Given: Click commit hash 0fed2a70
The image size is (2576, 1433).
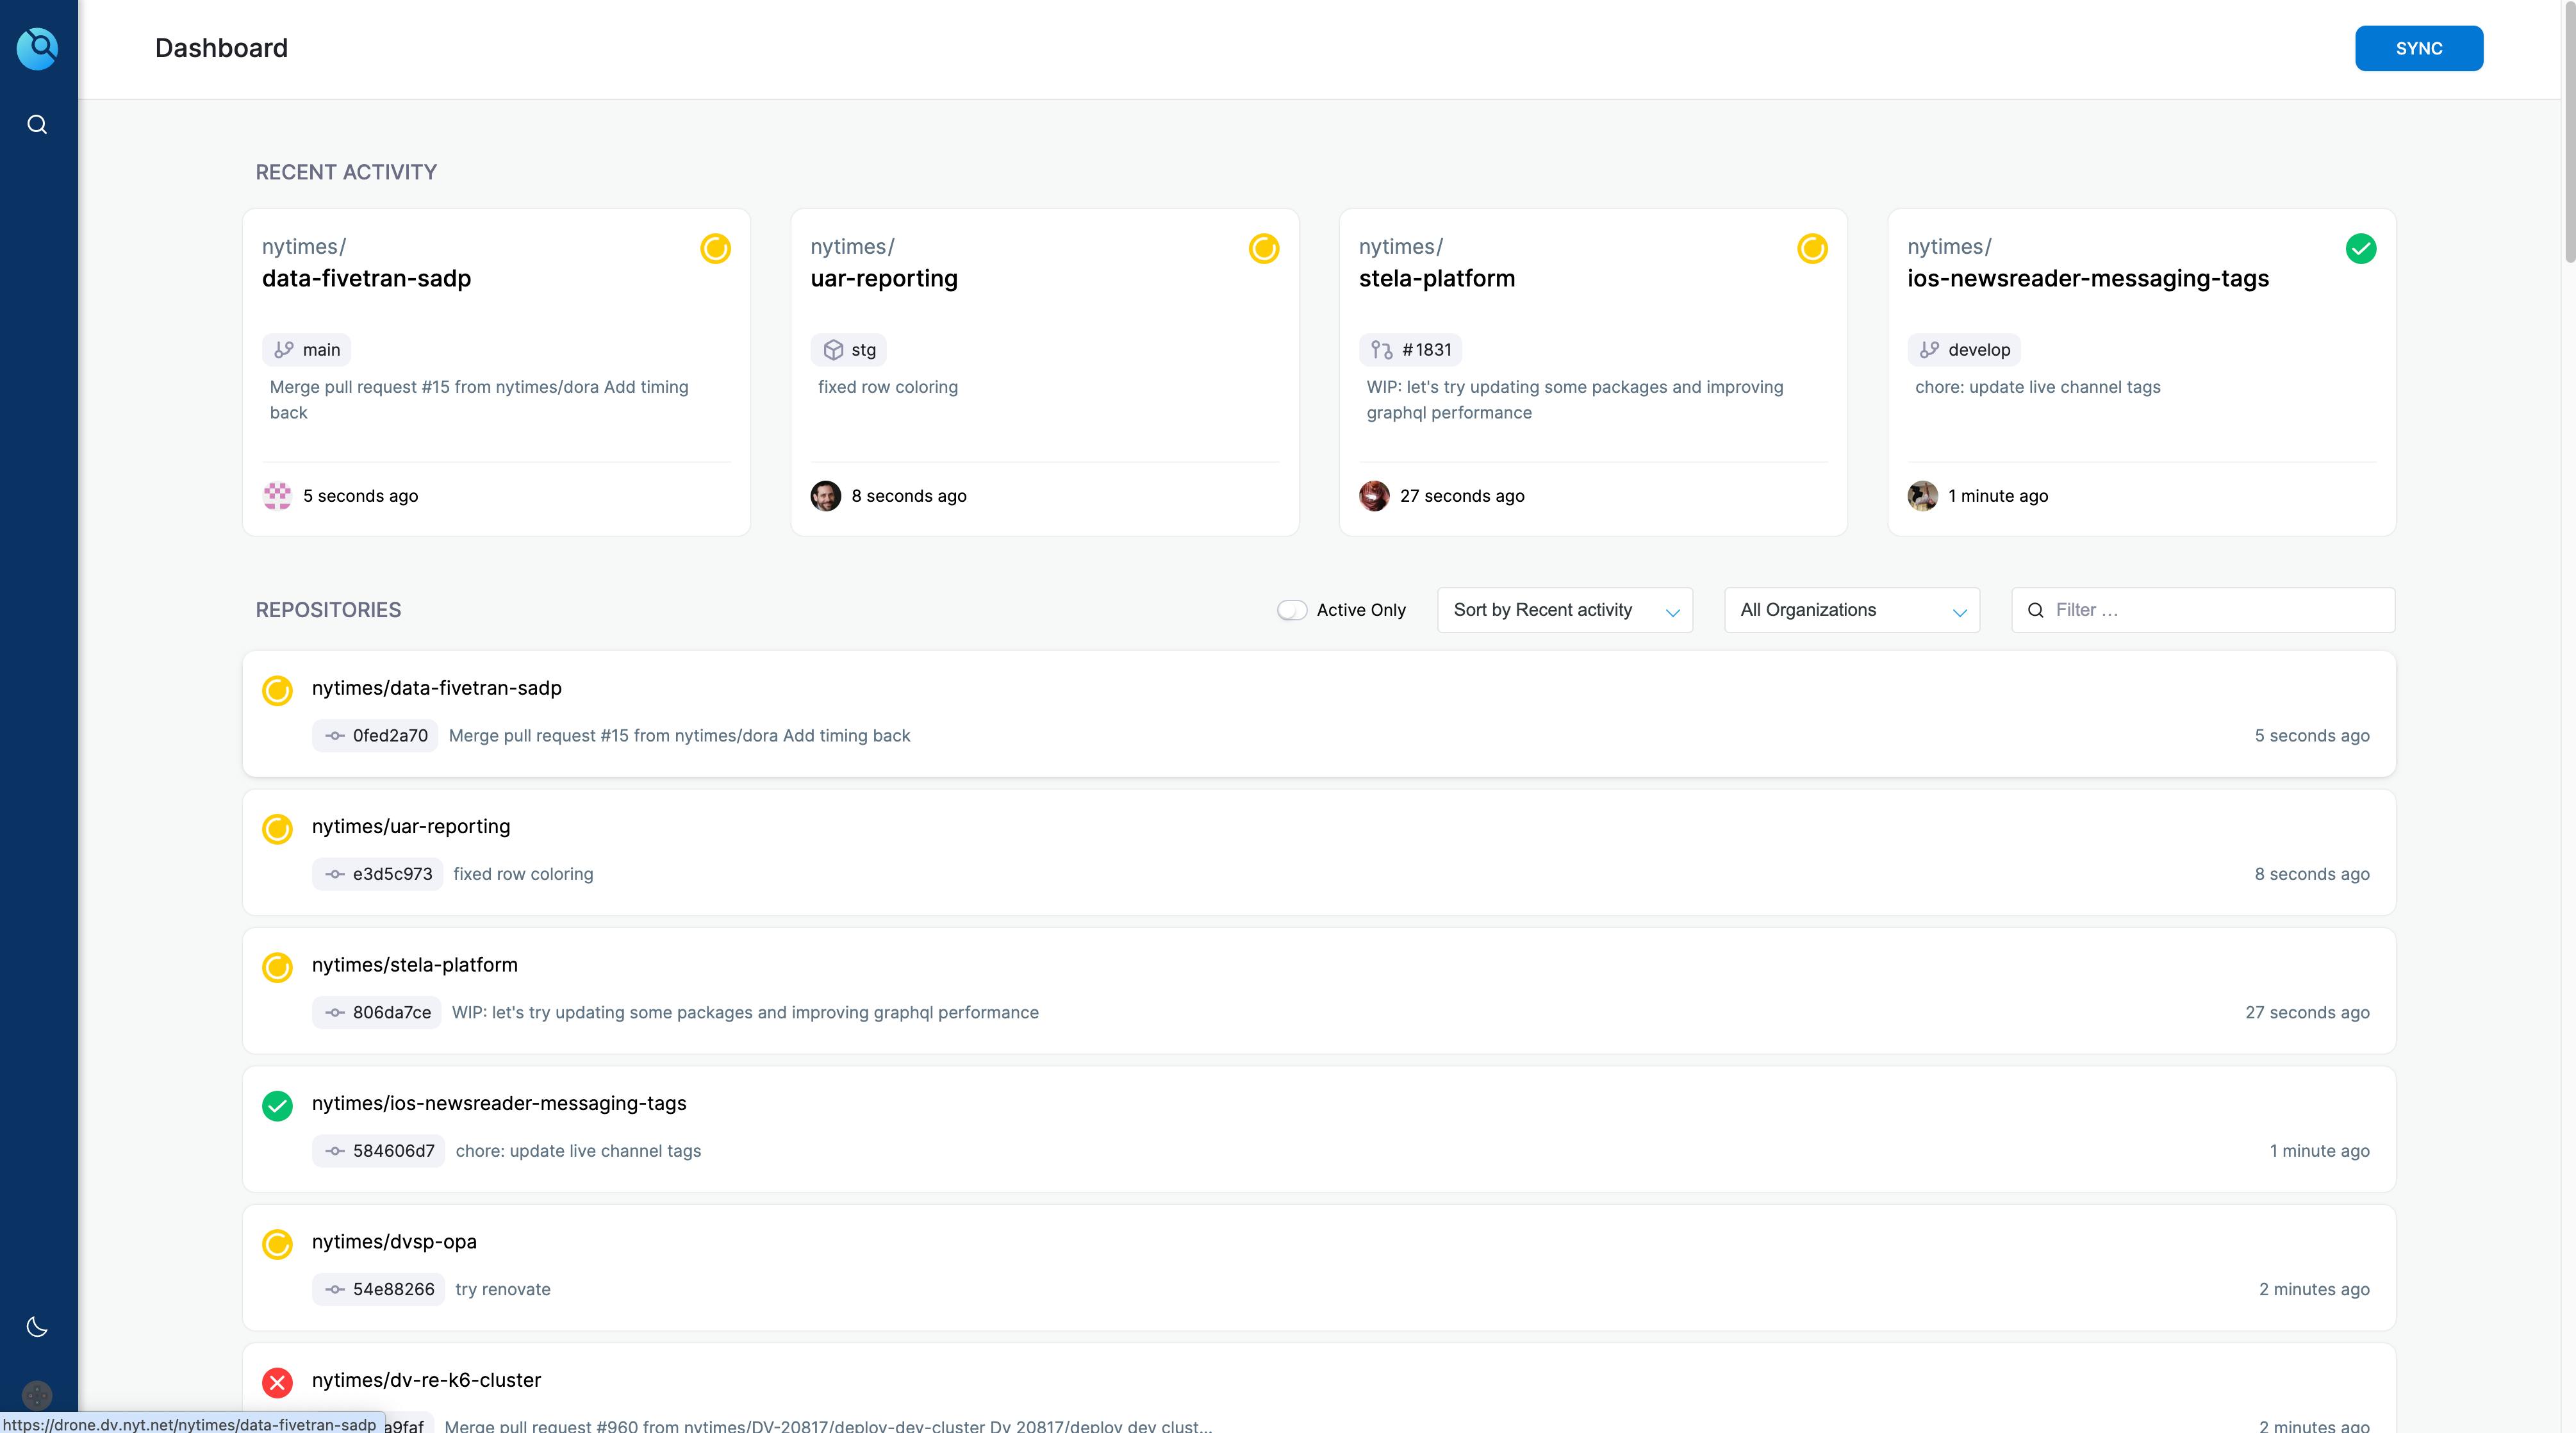Looking at the screenshot, I should [x=390, y=736].
